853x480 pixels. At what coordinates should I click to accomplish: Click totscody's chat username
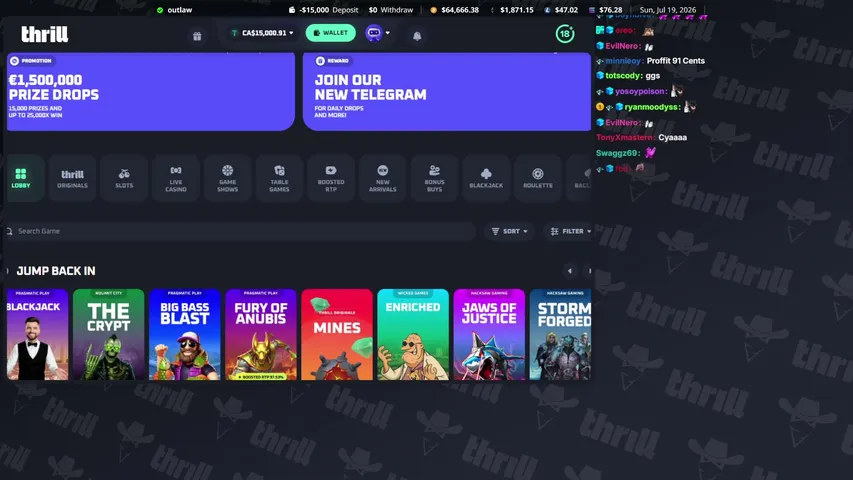[x=624, y=76]
